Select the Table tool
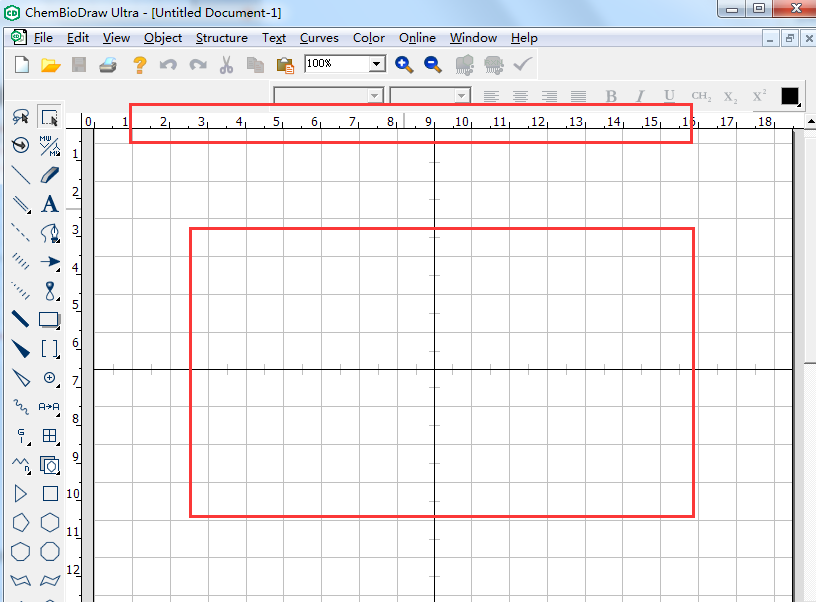The width and height of the screenshot is (816, 602). [x=50, y=436]
